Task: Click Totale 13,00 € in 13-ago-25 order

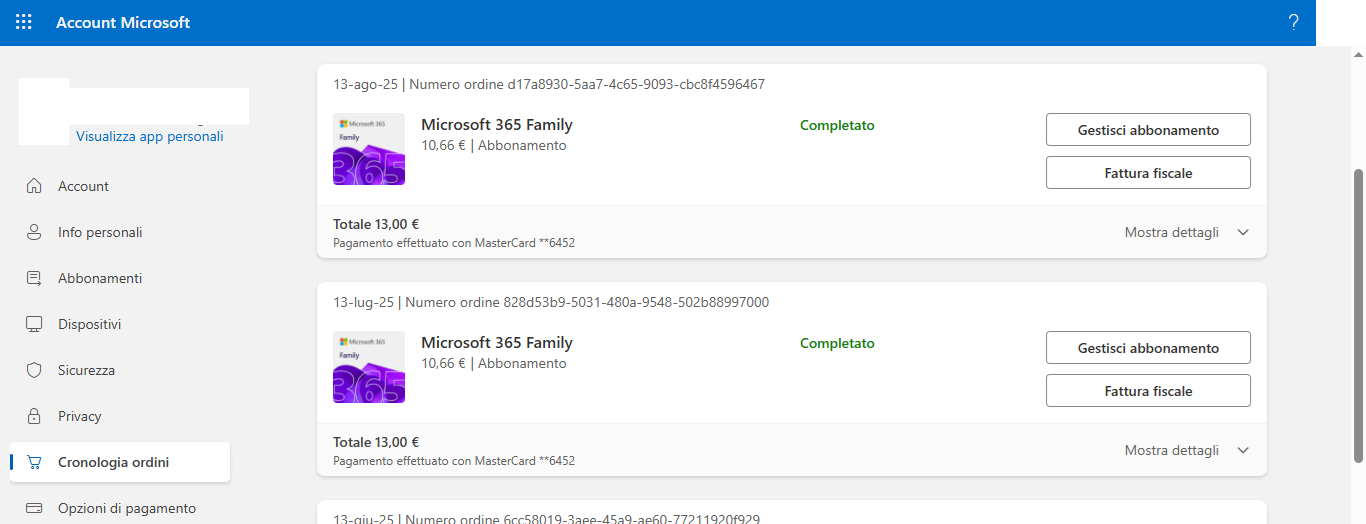Action: (x=376, y=224)
